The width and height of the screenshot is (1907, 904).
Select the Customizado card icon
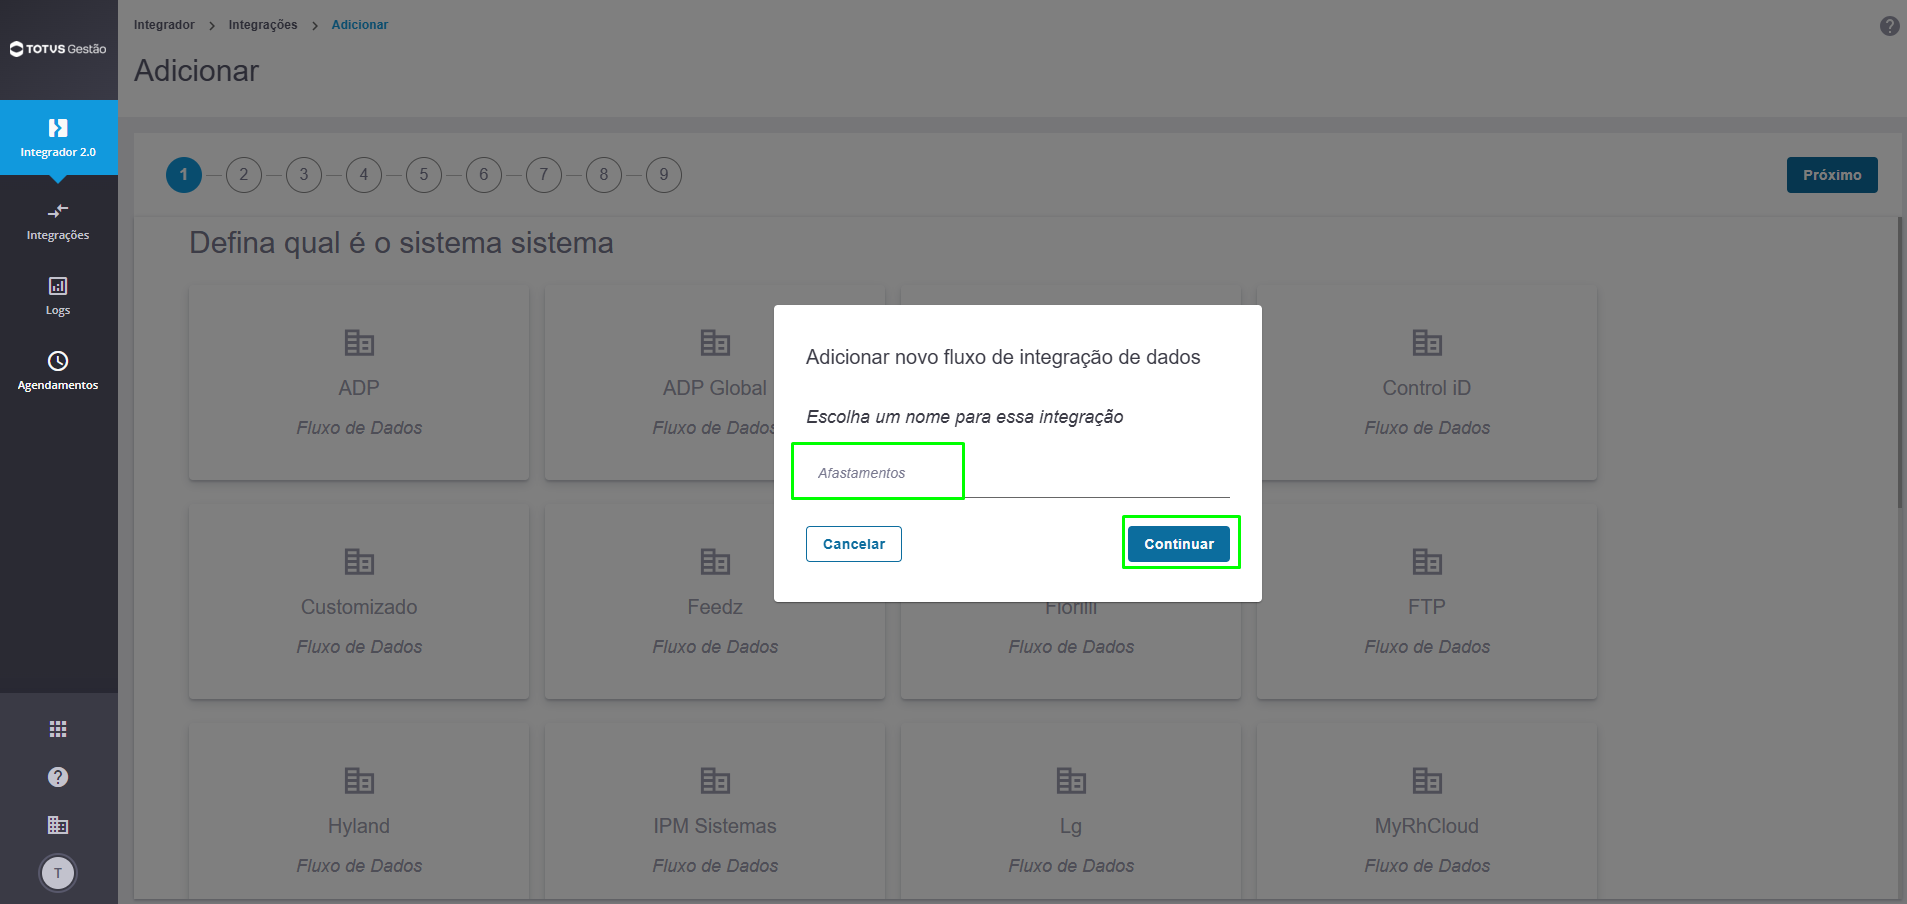click(x=359, y=562)
